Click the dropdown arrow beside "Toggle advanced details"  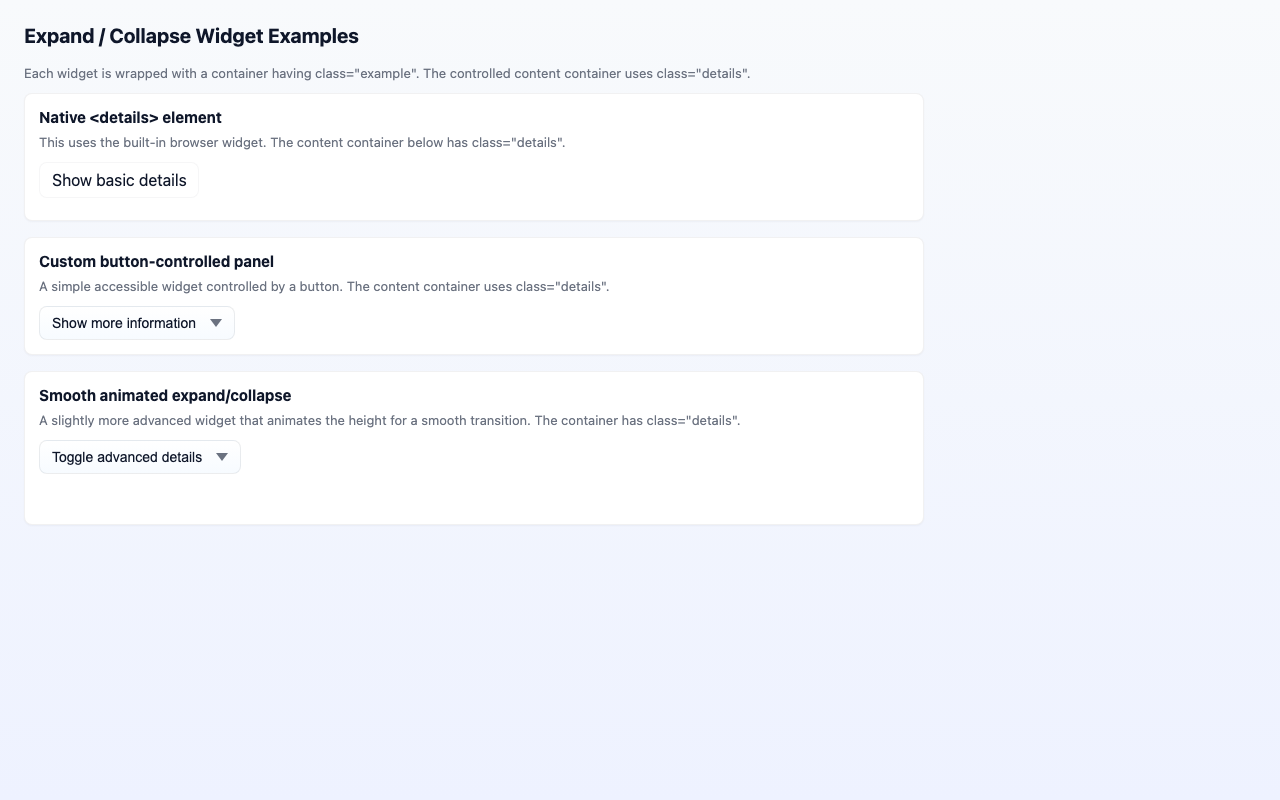tap(222, 457)
